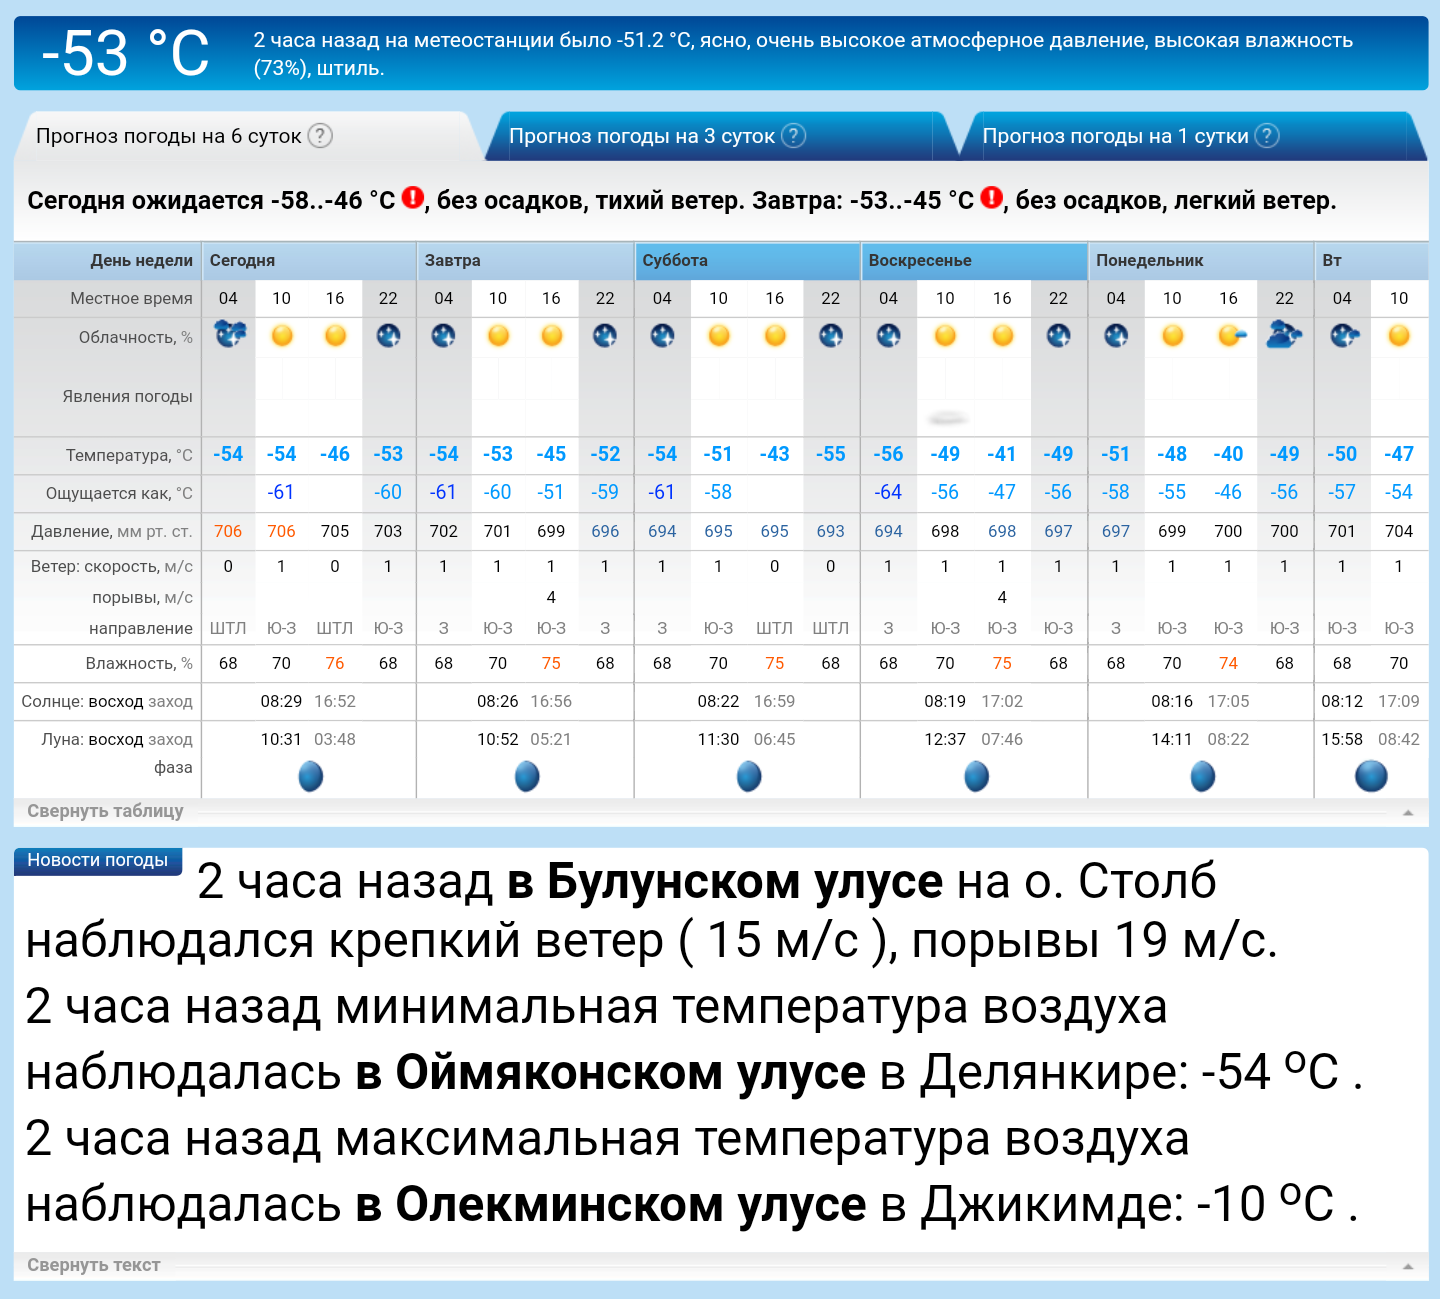
Task: Click sun icon for Сегодня 10
Action: pyautogui.click(x=282, y=336)
